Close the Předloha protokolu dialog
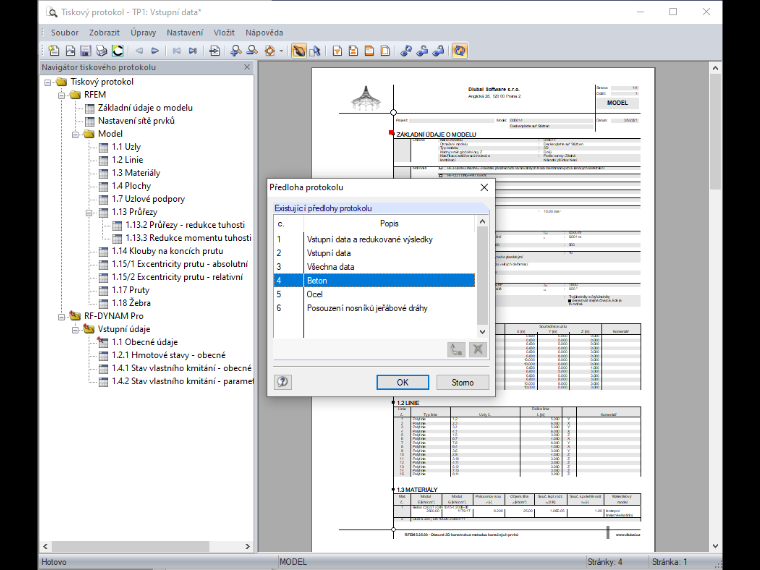 [x=484, y=188]
